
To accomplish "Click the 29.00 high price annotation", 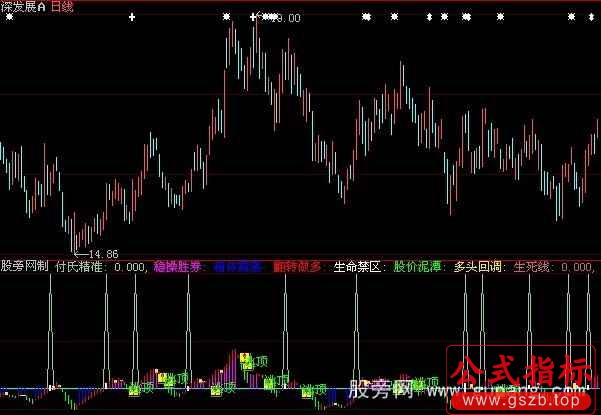I will (x=284, y=17).
